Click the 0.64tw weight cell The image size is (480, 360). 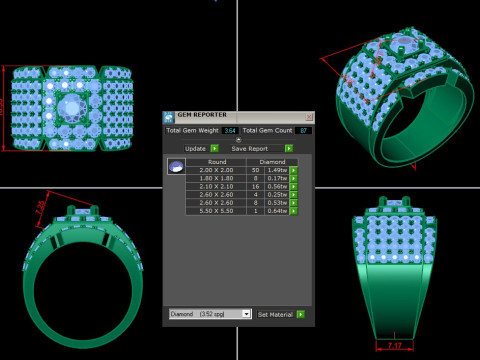pos(277,211)
